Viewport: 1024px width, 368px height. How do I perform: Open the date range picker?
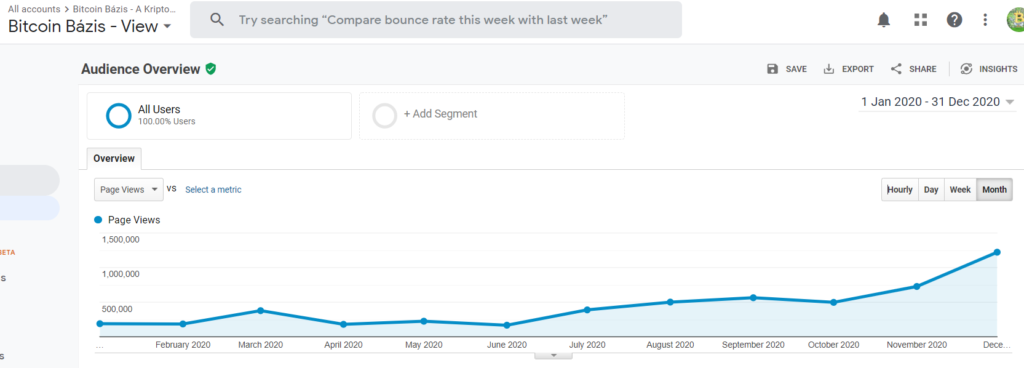click(938, 102)
